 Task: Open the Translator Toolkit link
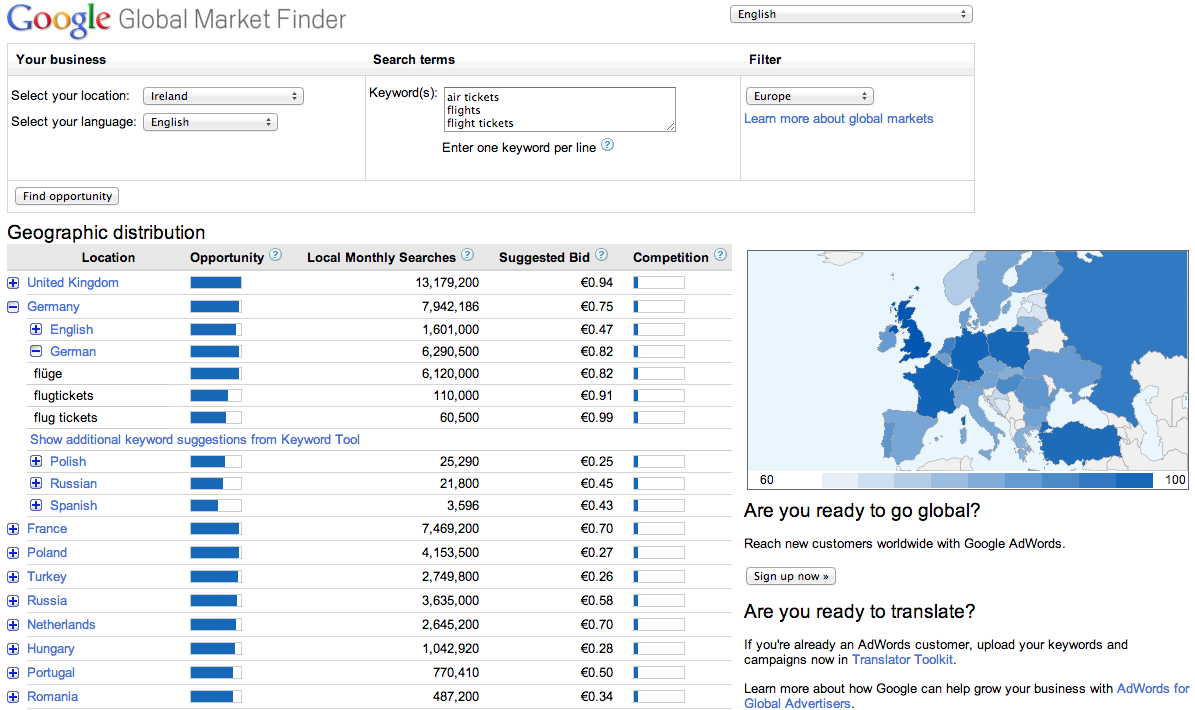click(902, 660)
